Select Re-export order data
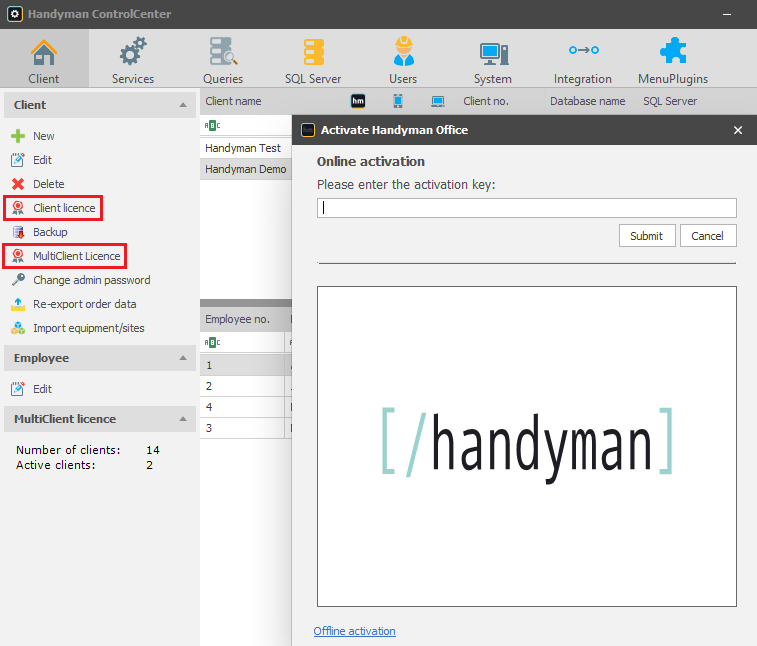757x646 pixels. [x=84, y=304]
